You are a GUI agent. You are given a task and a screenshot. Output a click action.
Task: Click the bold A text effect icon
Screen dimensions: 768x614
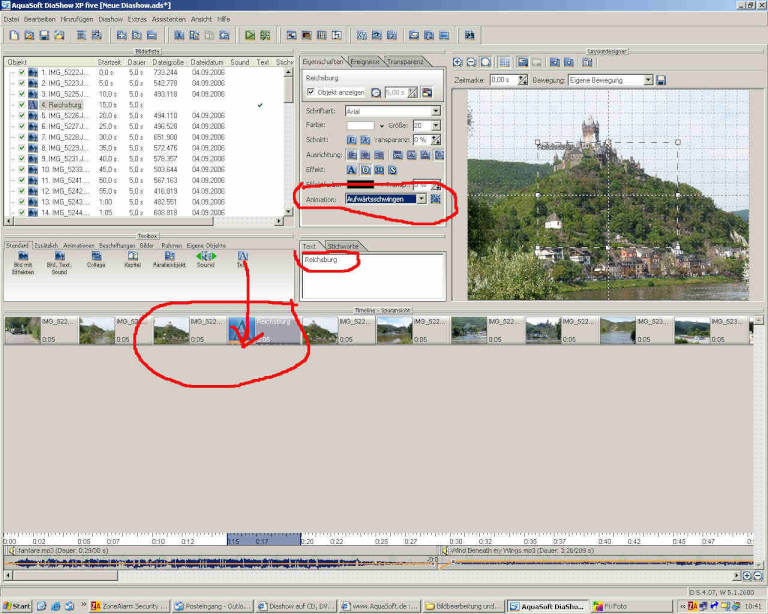click(352, 170)
